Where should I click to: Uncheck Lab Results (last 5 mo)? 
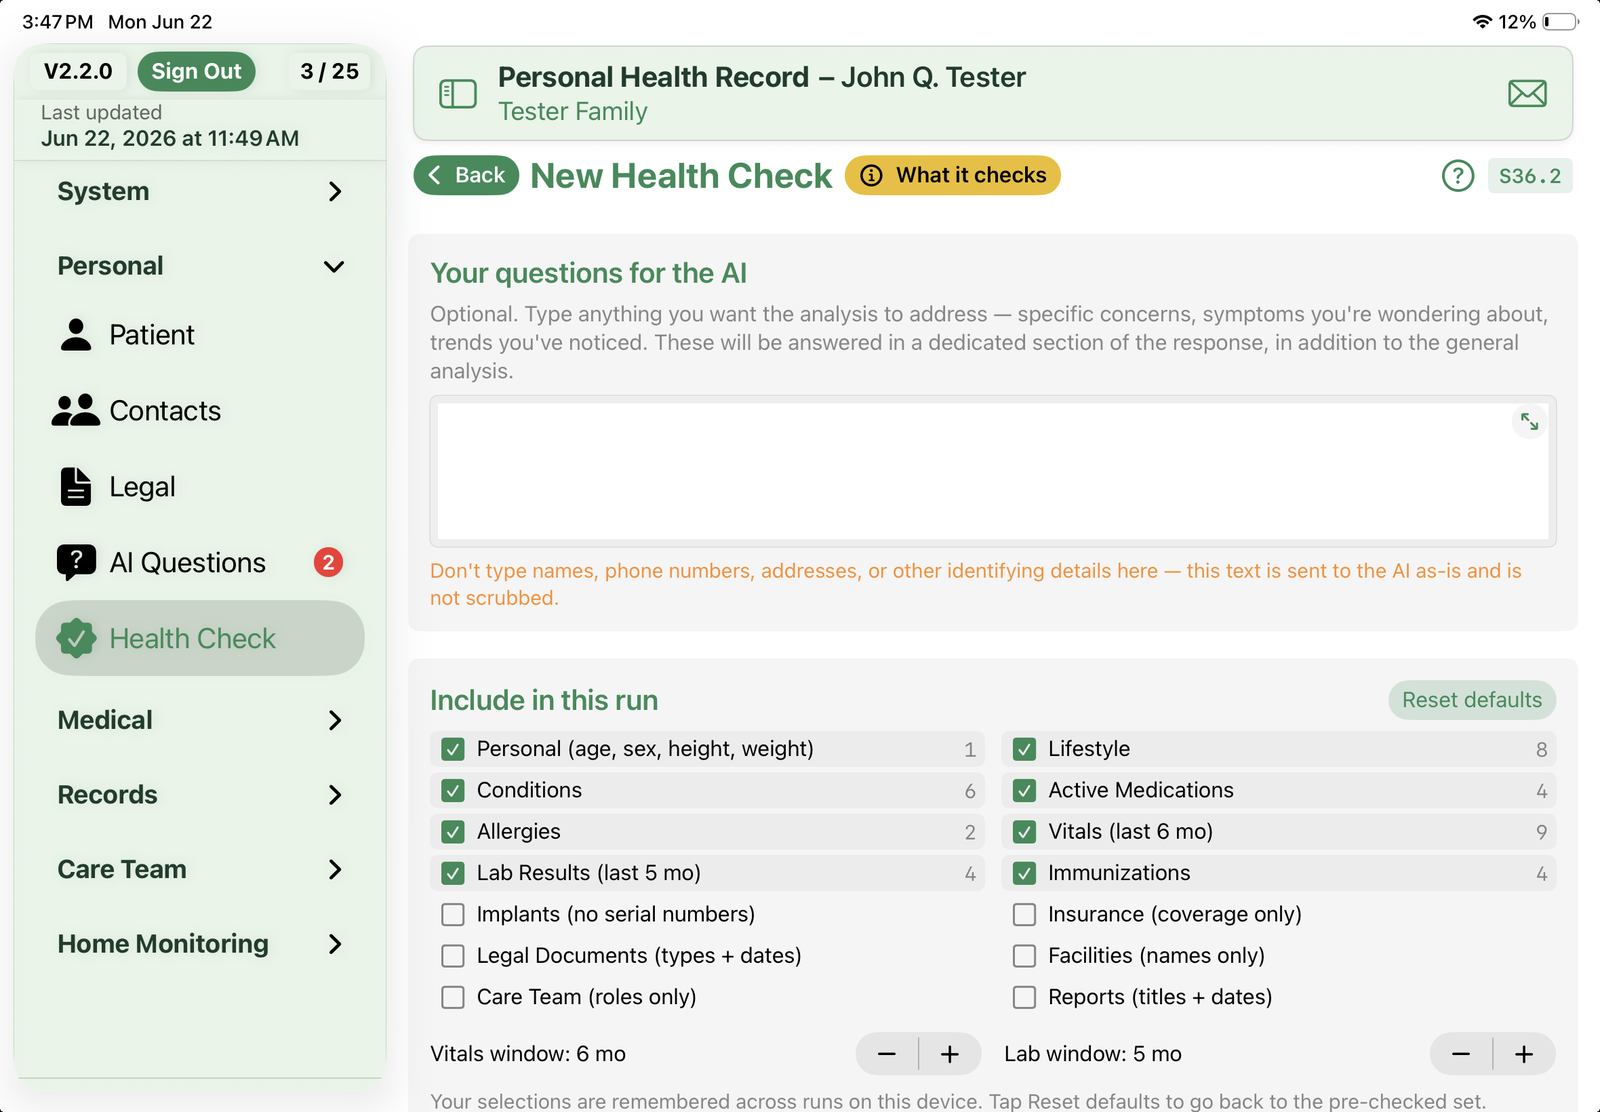click(453, 873)
